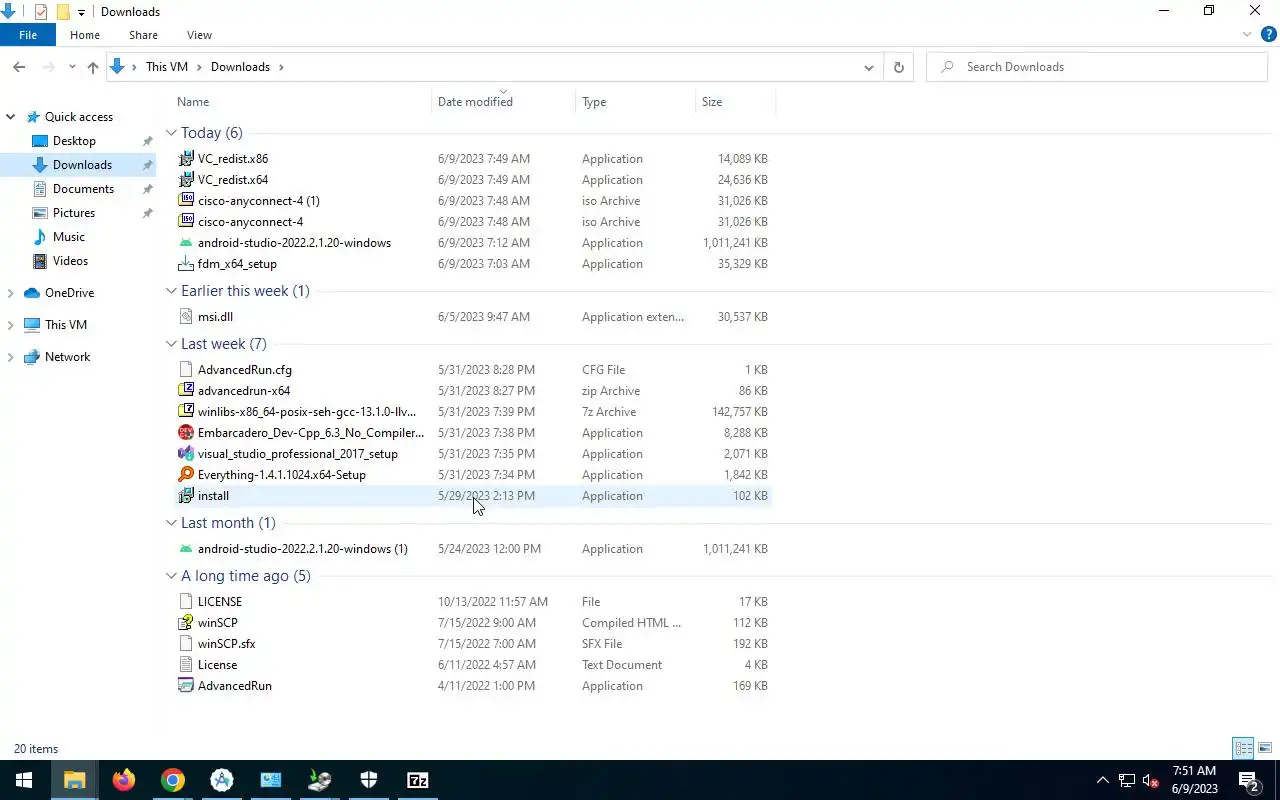Open Windows Security shield in taskbar
1280x800 pixels.
[369, 780]
